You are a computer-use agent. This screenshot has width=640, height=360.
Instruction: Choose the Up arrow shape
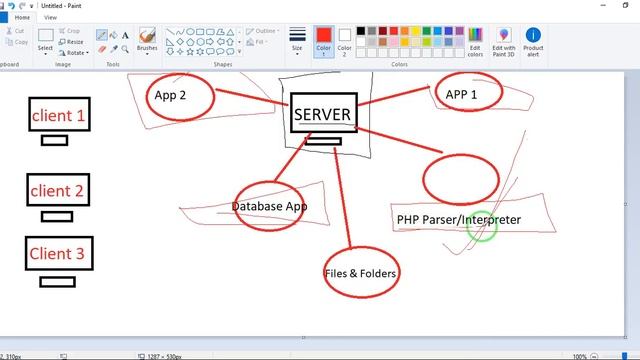click(x=230, y=42)
